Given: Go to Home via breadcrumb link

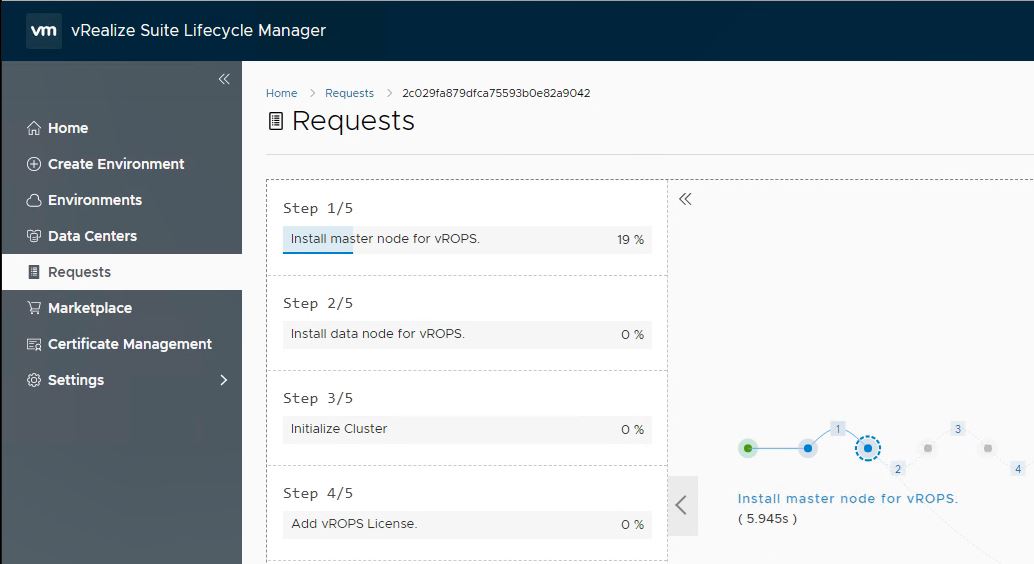Looking at the screenshot, I should (281, 93).
